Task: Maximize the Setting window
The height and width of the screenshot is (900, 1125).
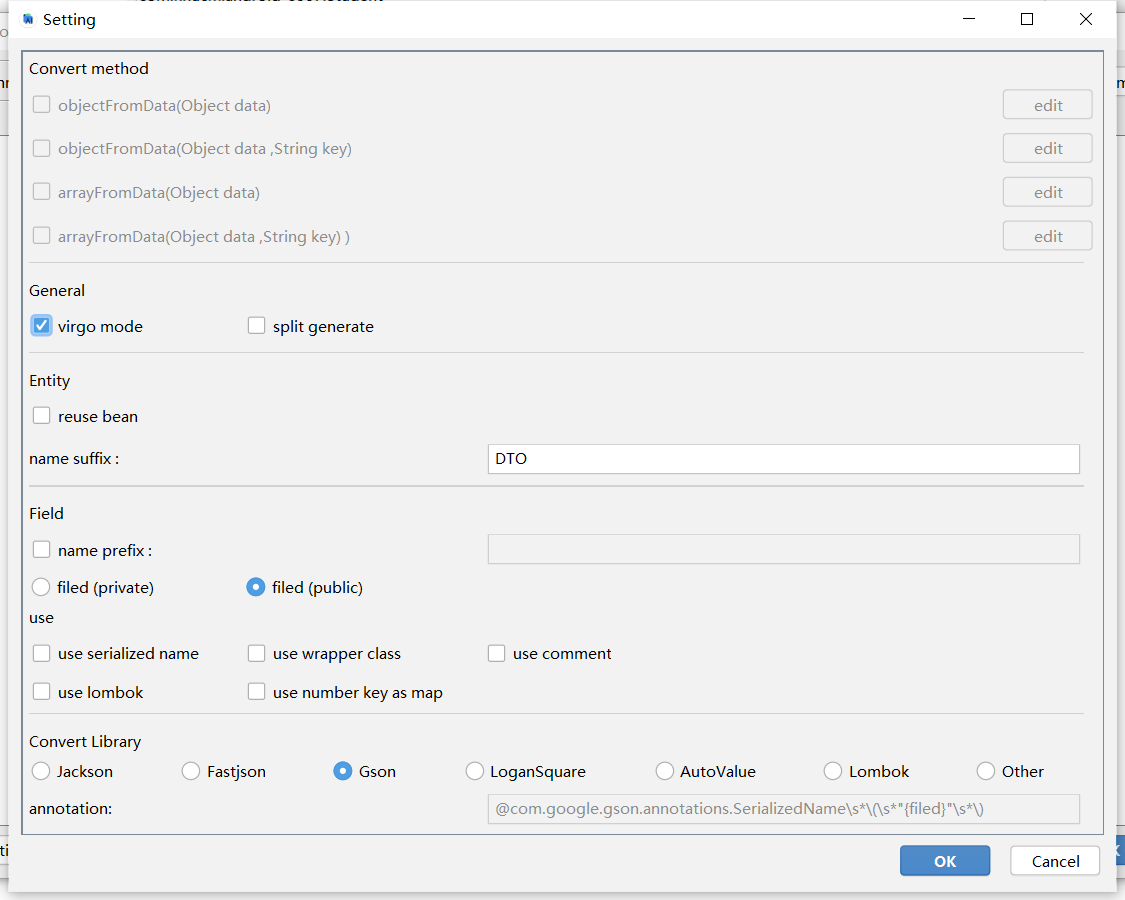Action: click(x=1027, y=19)
